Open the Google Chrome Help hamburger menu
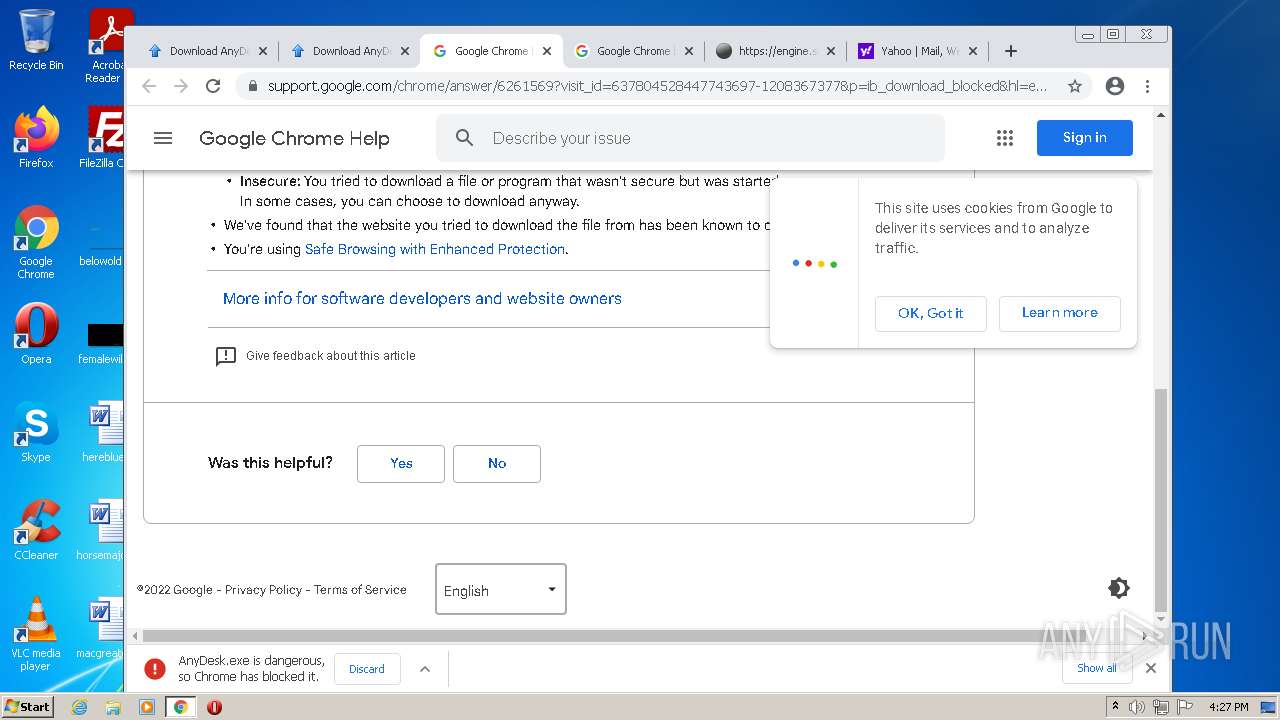 click(x=163, y=138)
